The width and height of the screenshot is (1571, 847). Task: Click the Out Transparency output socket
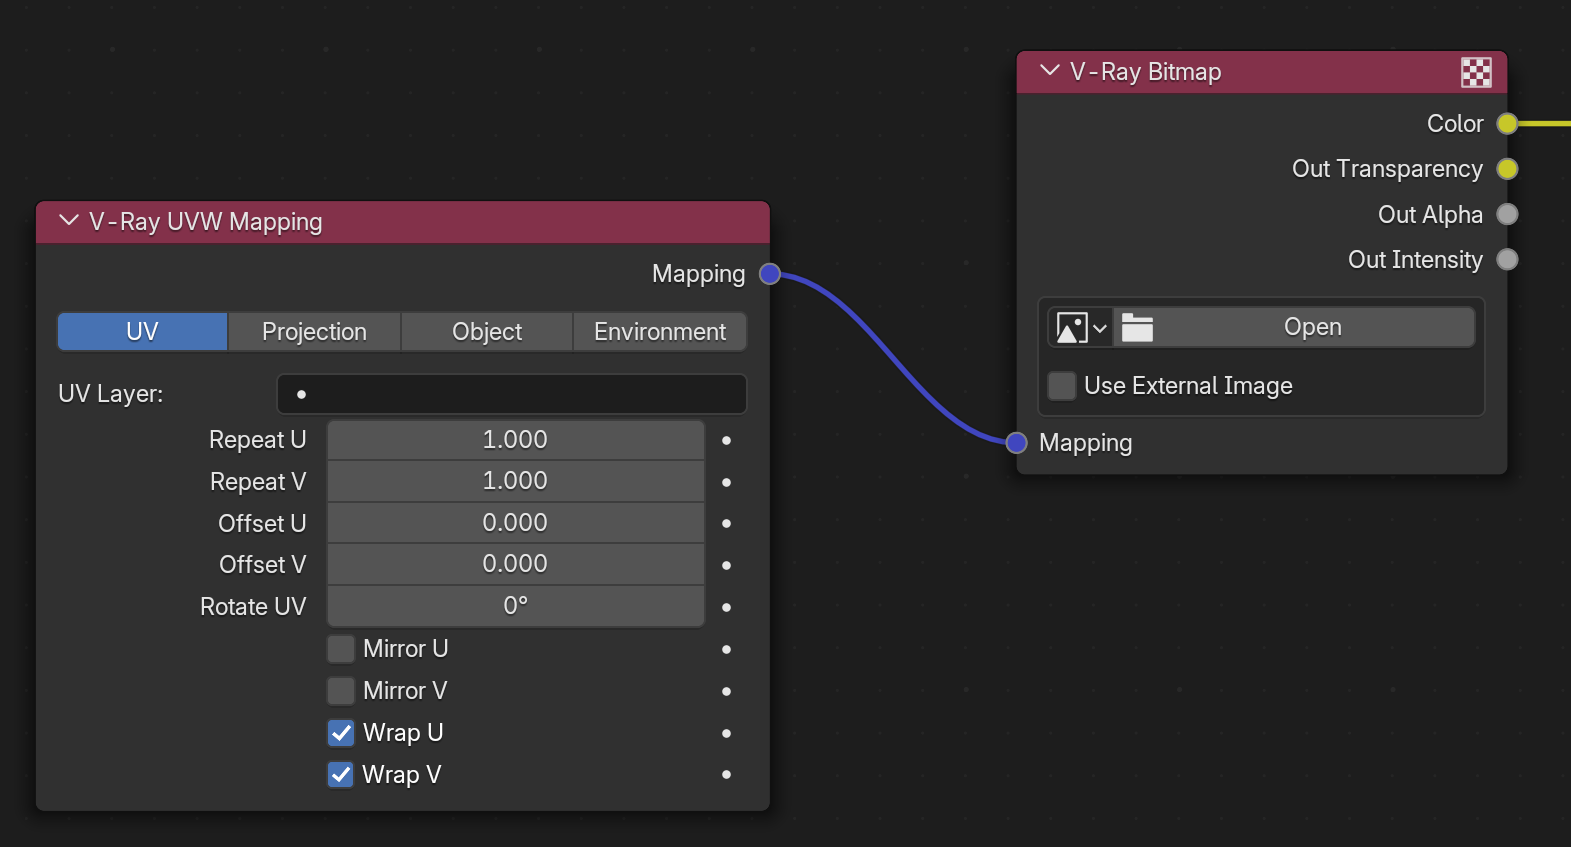[1507, 169]
